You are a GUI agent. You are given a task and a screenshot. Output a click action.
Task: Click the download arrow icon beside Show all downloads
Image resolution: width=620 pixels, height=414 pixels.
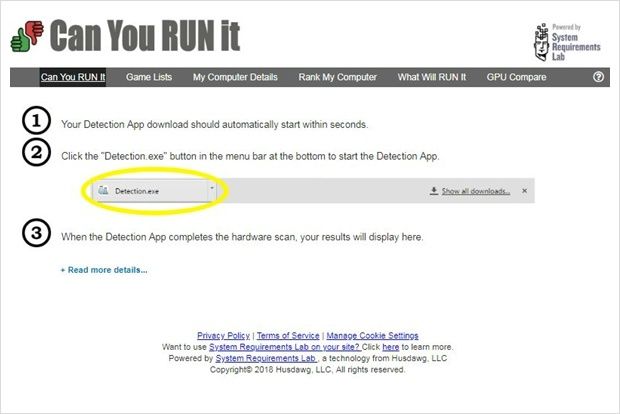[434, 191]
